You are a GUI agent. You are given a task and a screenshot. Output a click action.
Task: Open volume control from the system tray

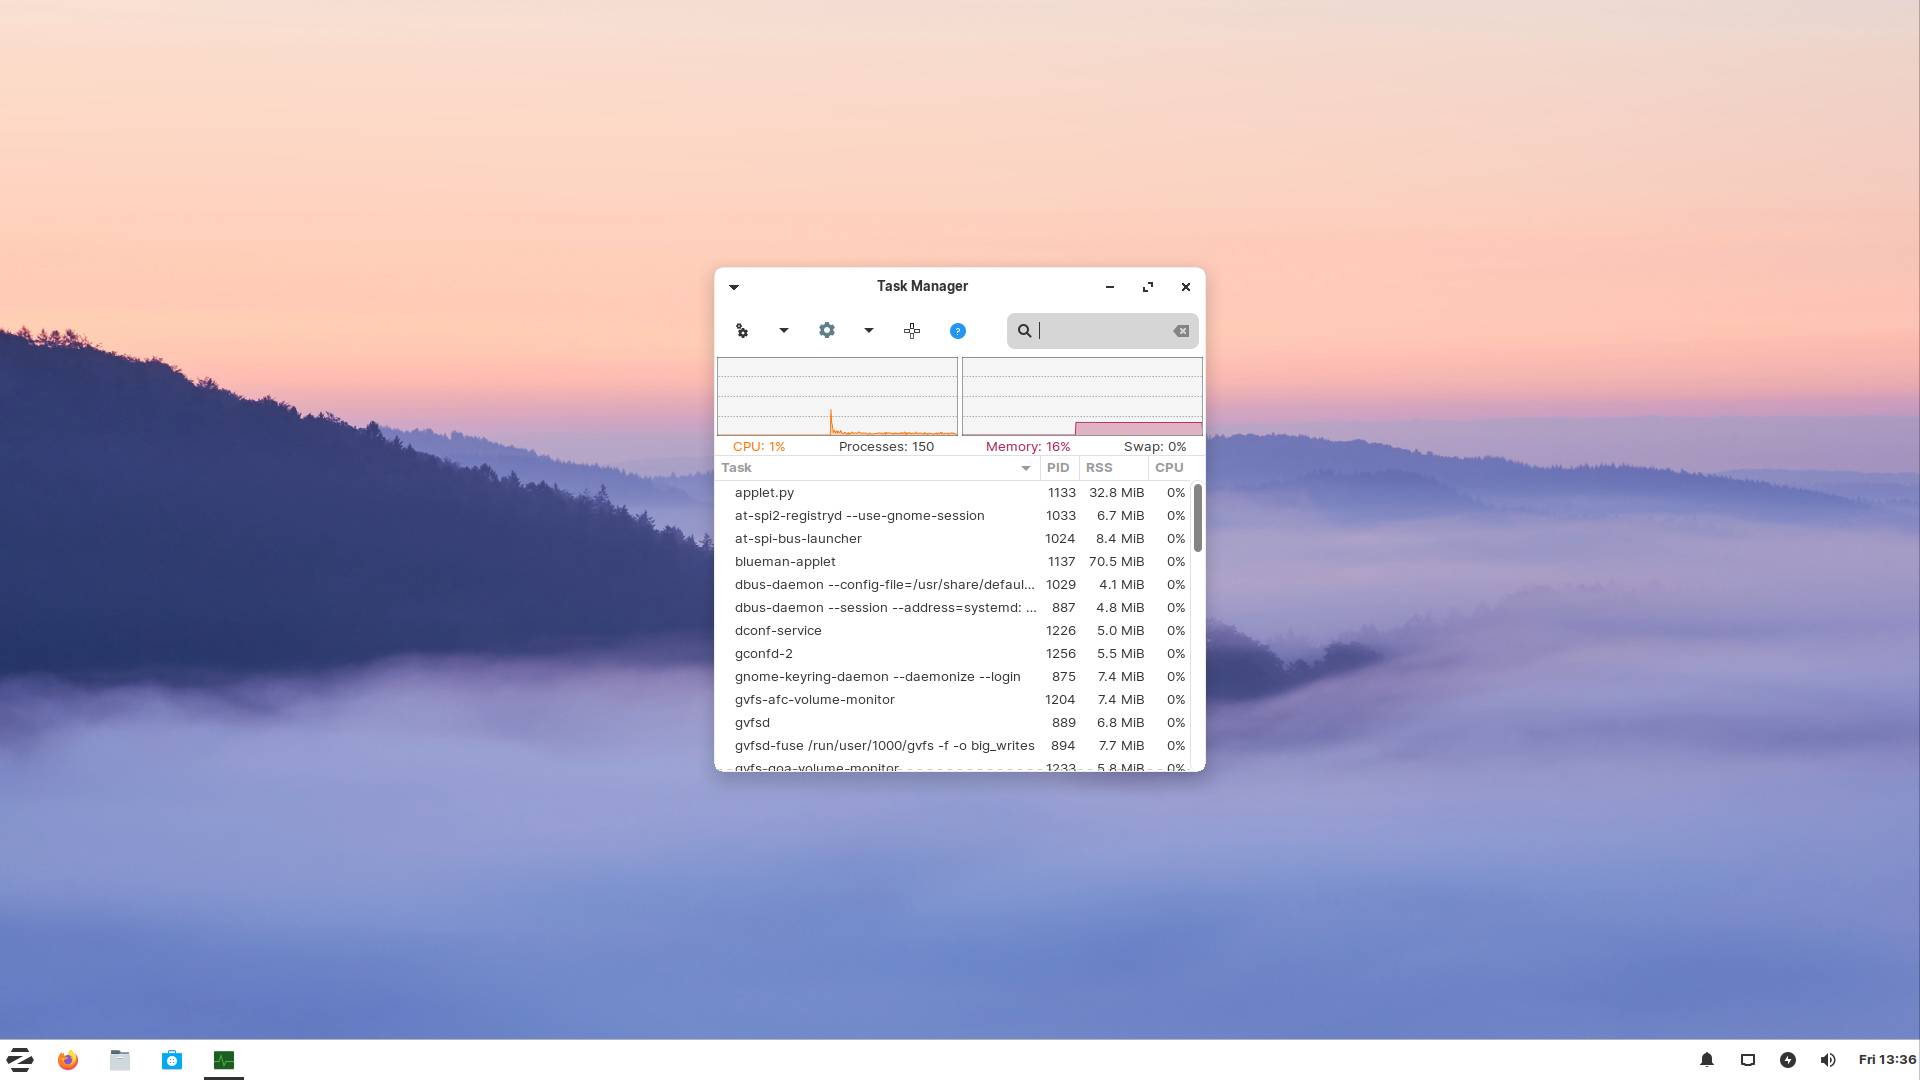(x=1828, y=1059)
